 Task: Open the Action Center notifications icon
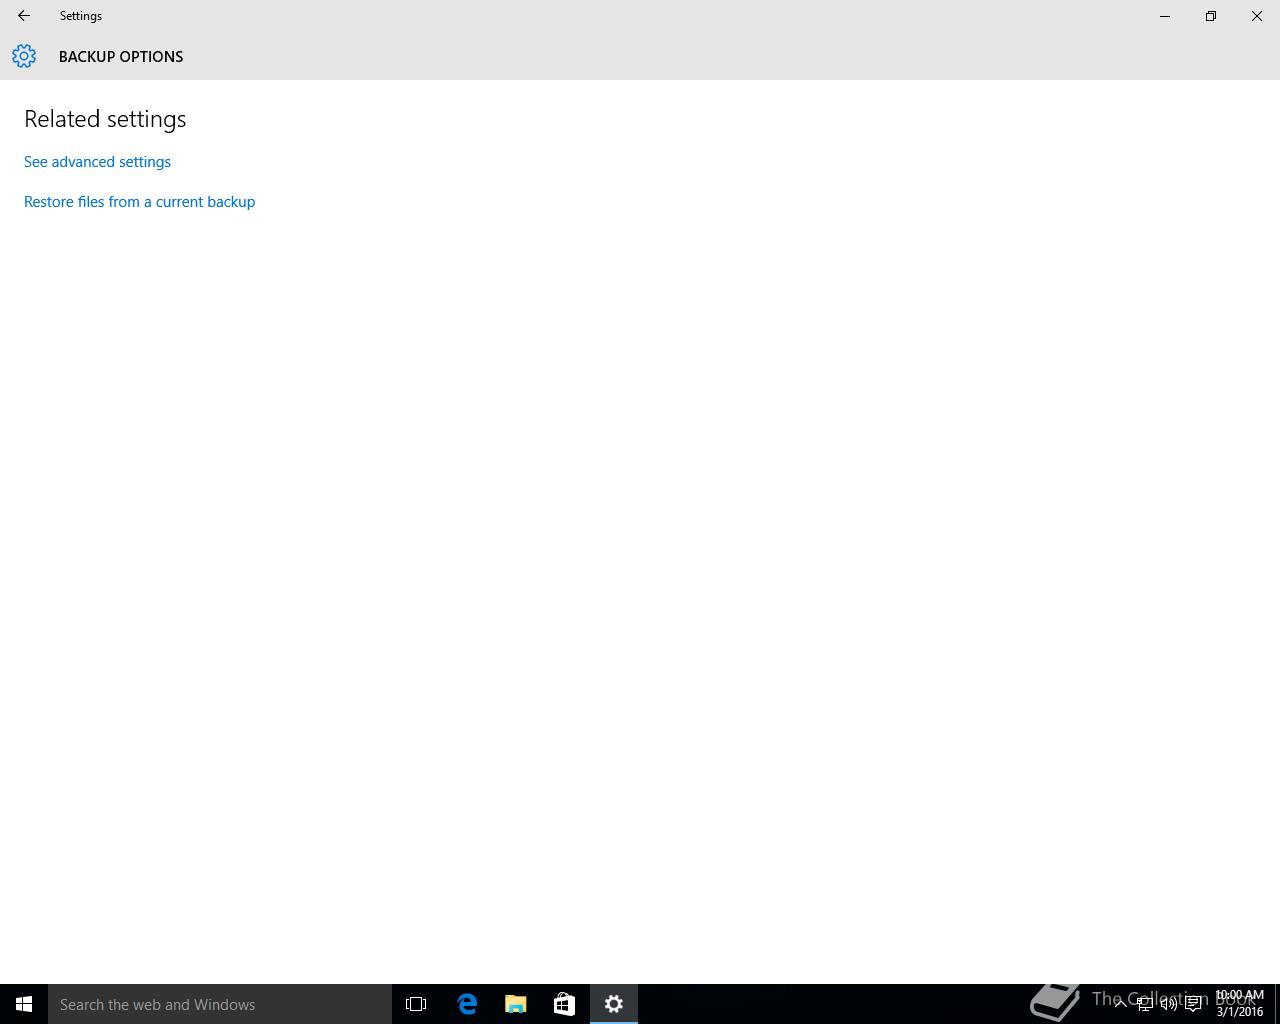pyautogui.click(x=1193, y=1004)
